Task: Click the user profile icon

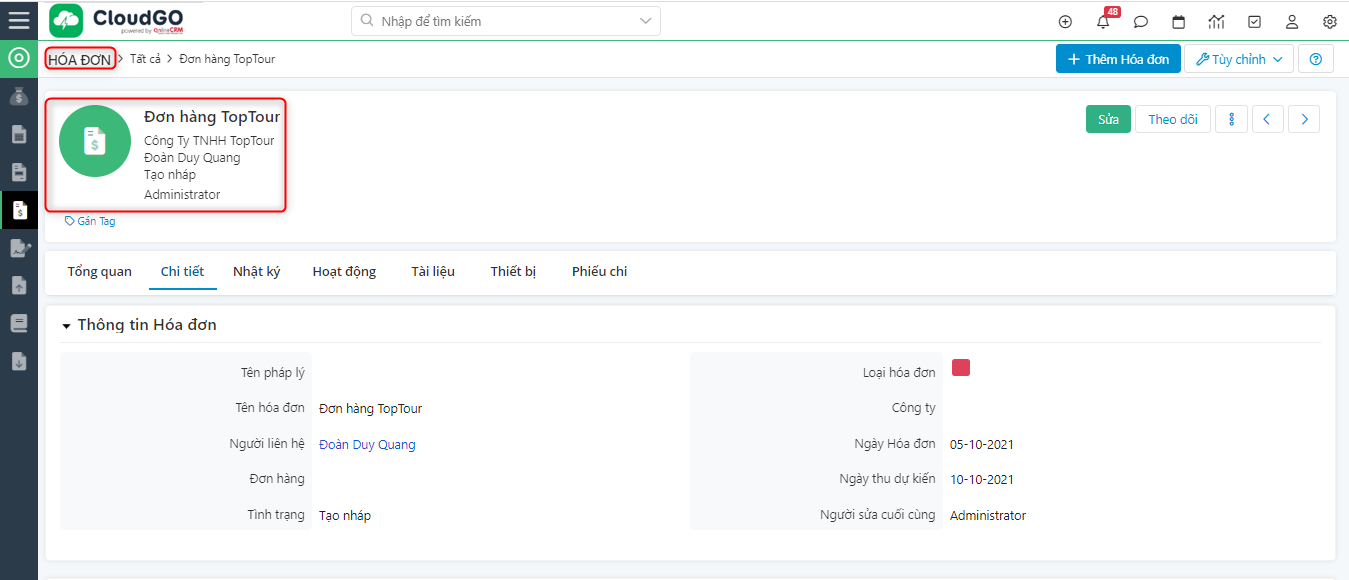Action: point(1291,22)
